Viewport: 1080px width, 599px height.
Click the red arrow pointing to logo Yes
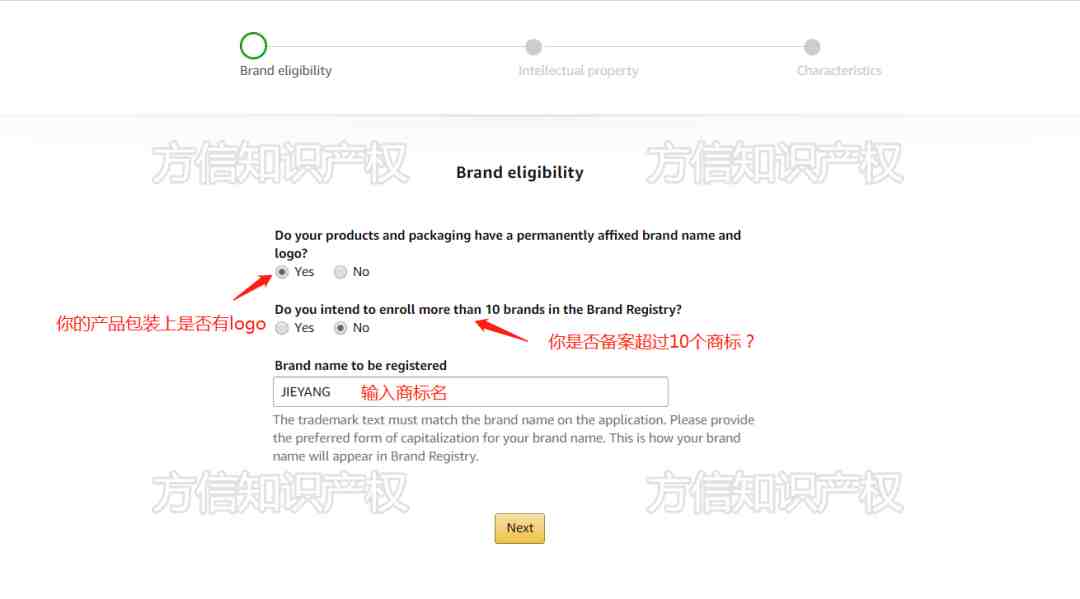(x=252, y=287)
